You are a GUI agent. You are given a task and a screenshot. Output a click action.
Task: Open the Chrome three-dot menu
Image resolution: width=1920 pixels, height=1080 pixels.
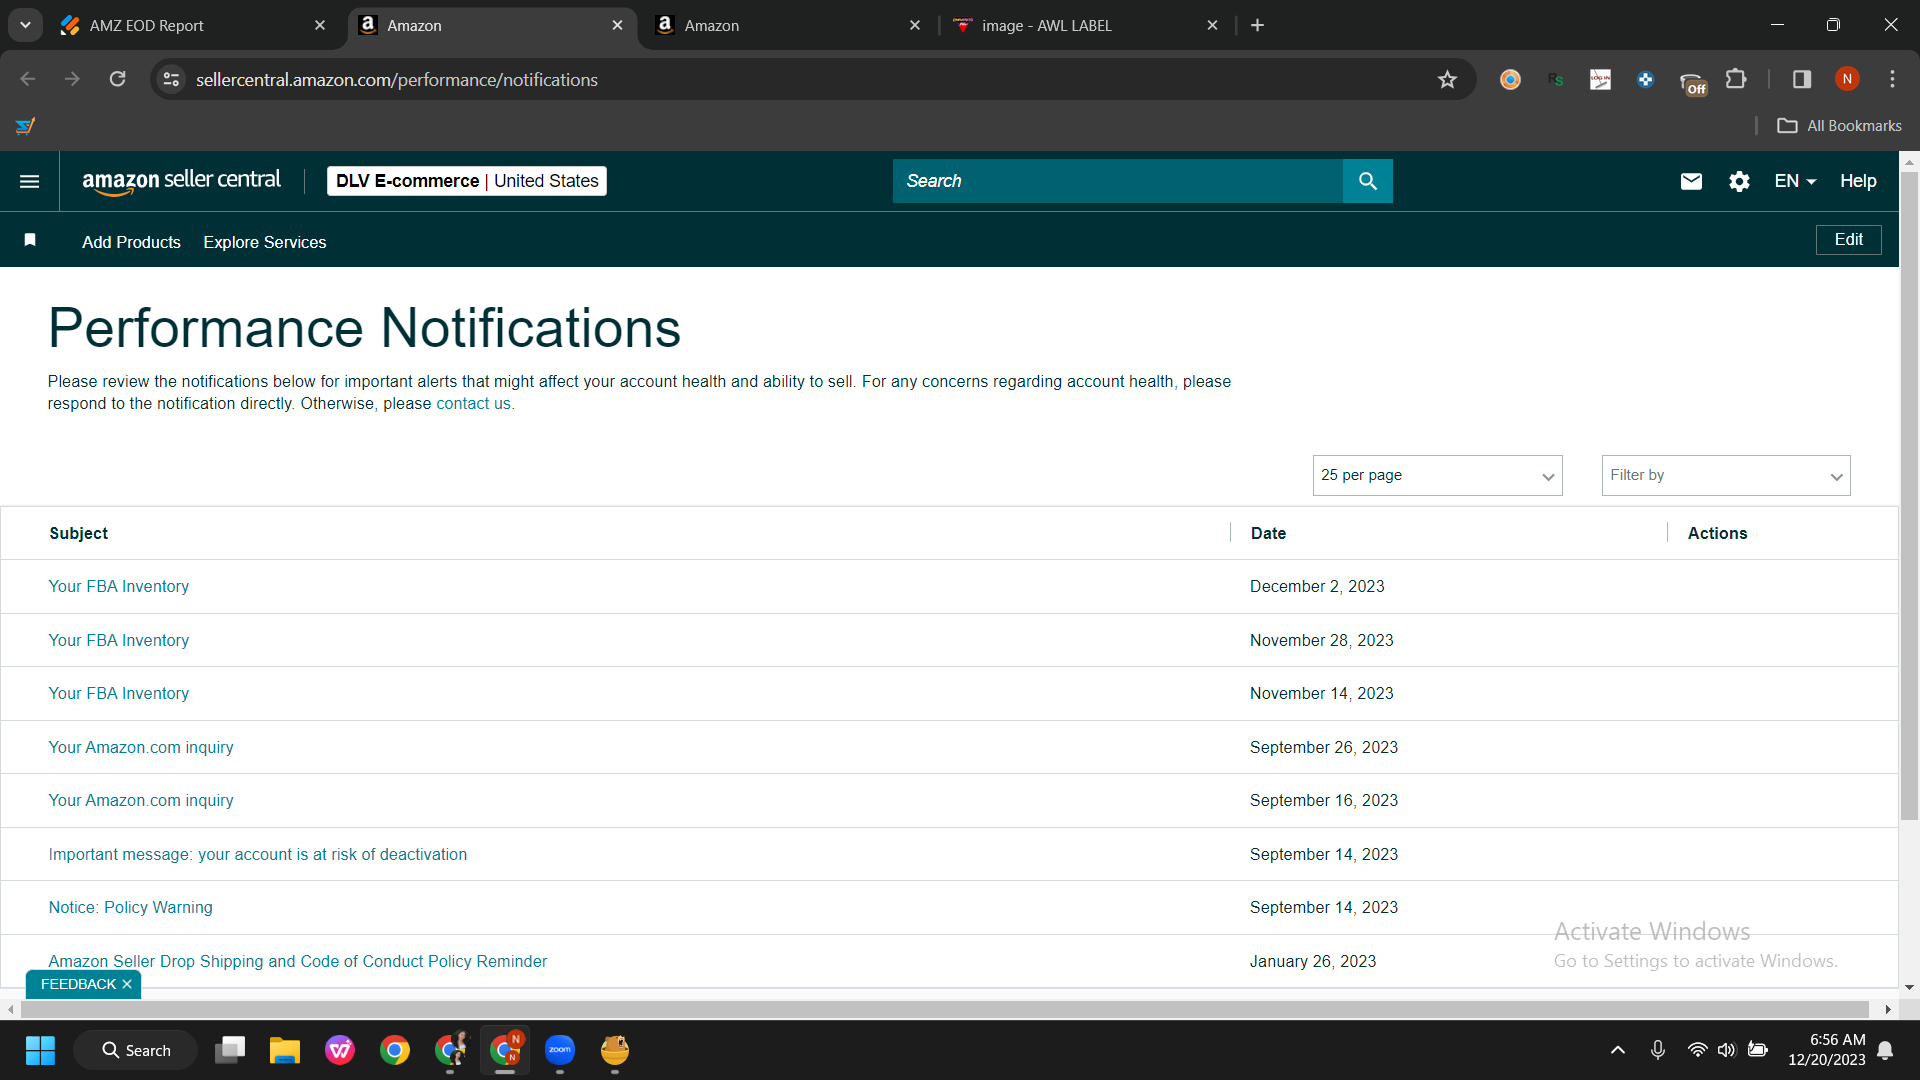(x=1892, y=79)
